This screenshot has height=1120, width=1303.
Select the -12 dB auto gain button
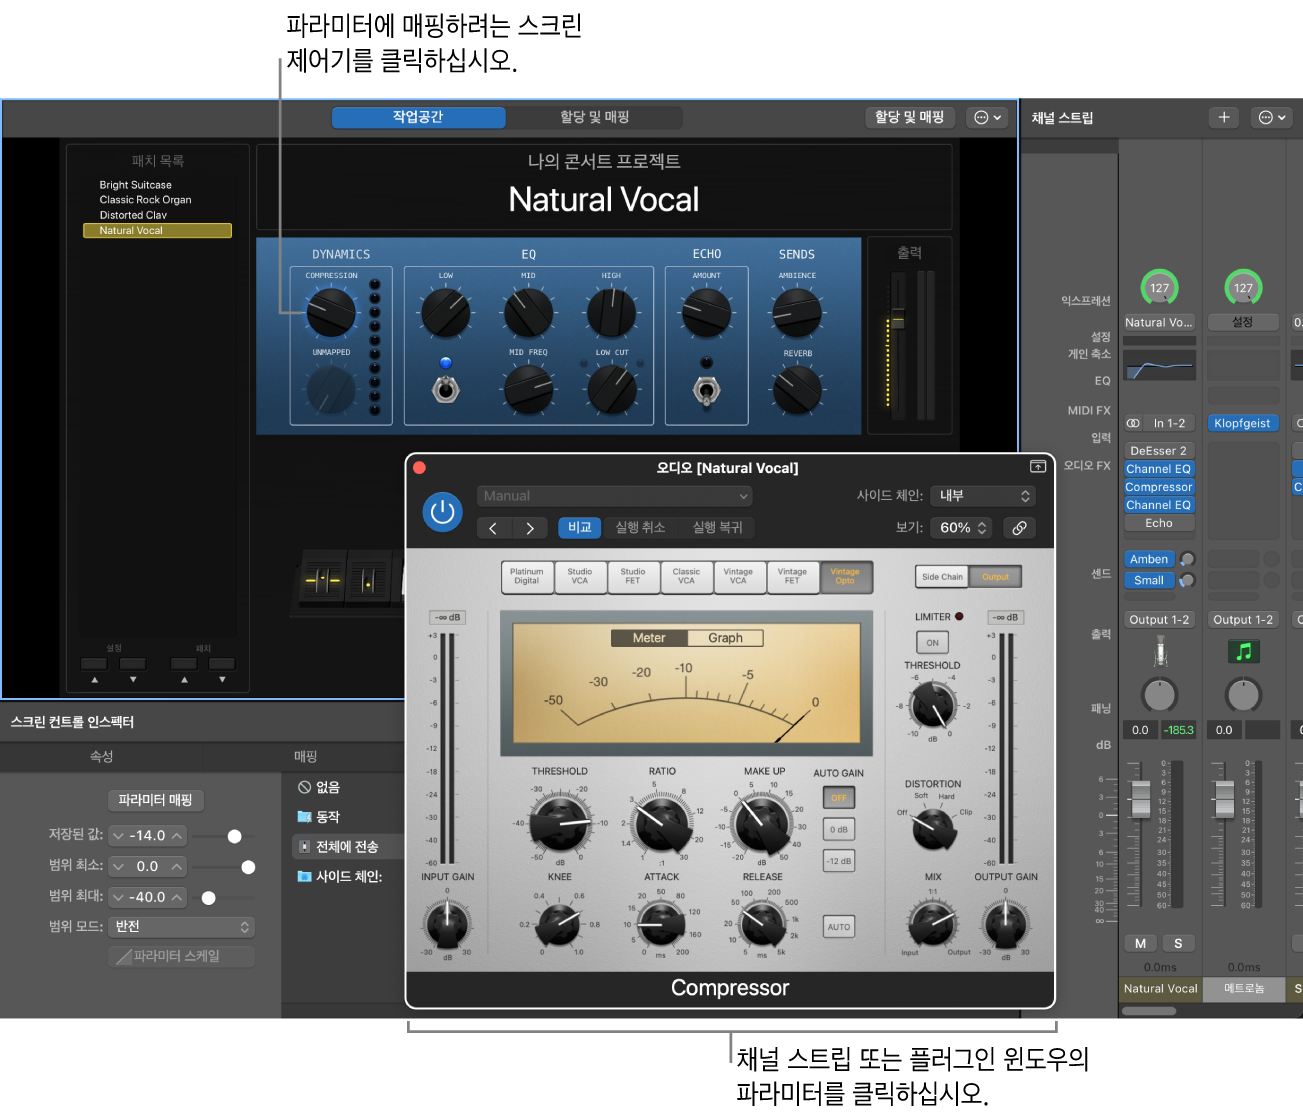pyautogui.click(x=838, y=862)
